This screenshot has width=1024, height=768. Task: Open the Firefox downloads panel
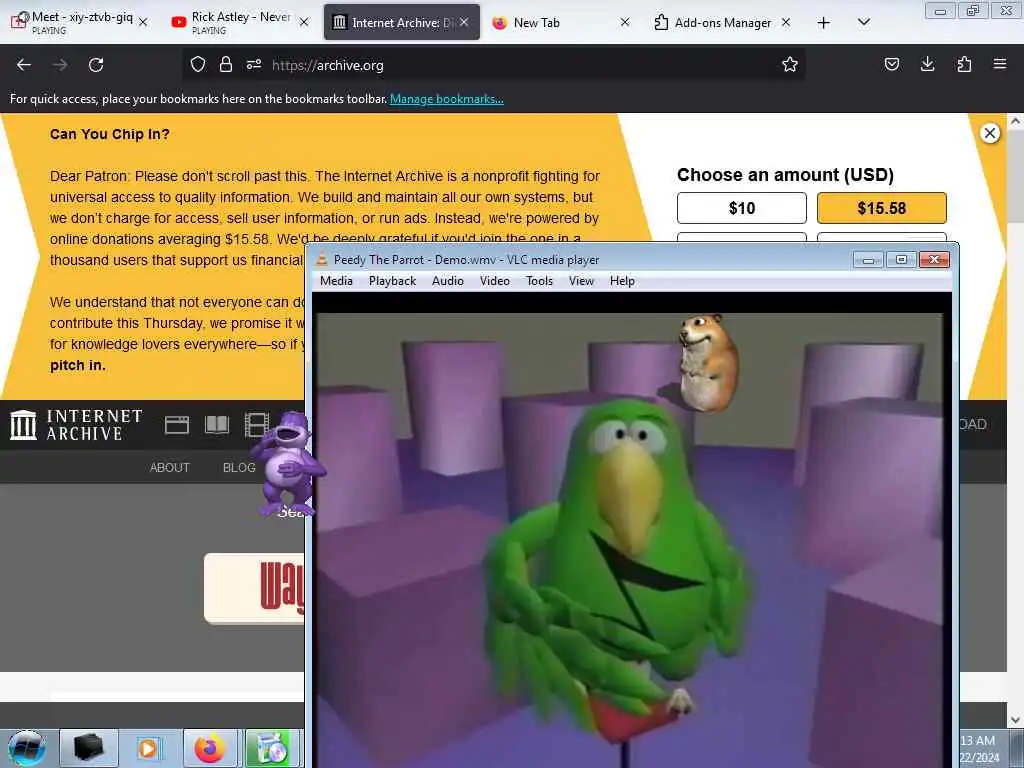point(927,64)
